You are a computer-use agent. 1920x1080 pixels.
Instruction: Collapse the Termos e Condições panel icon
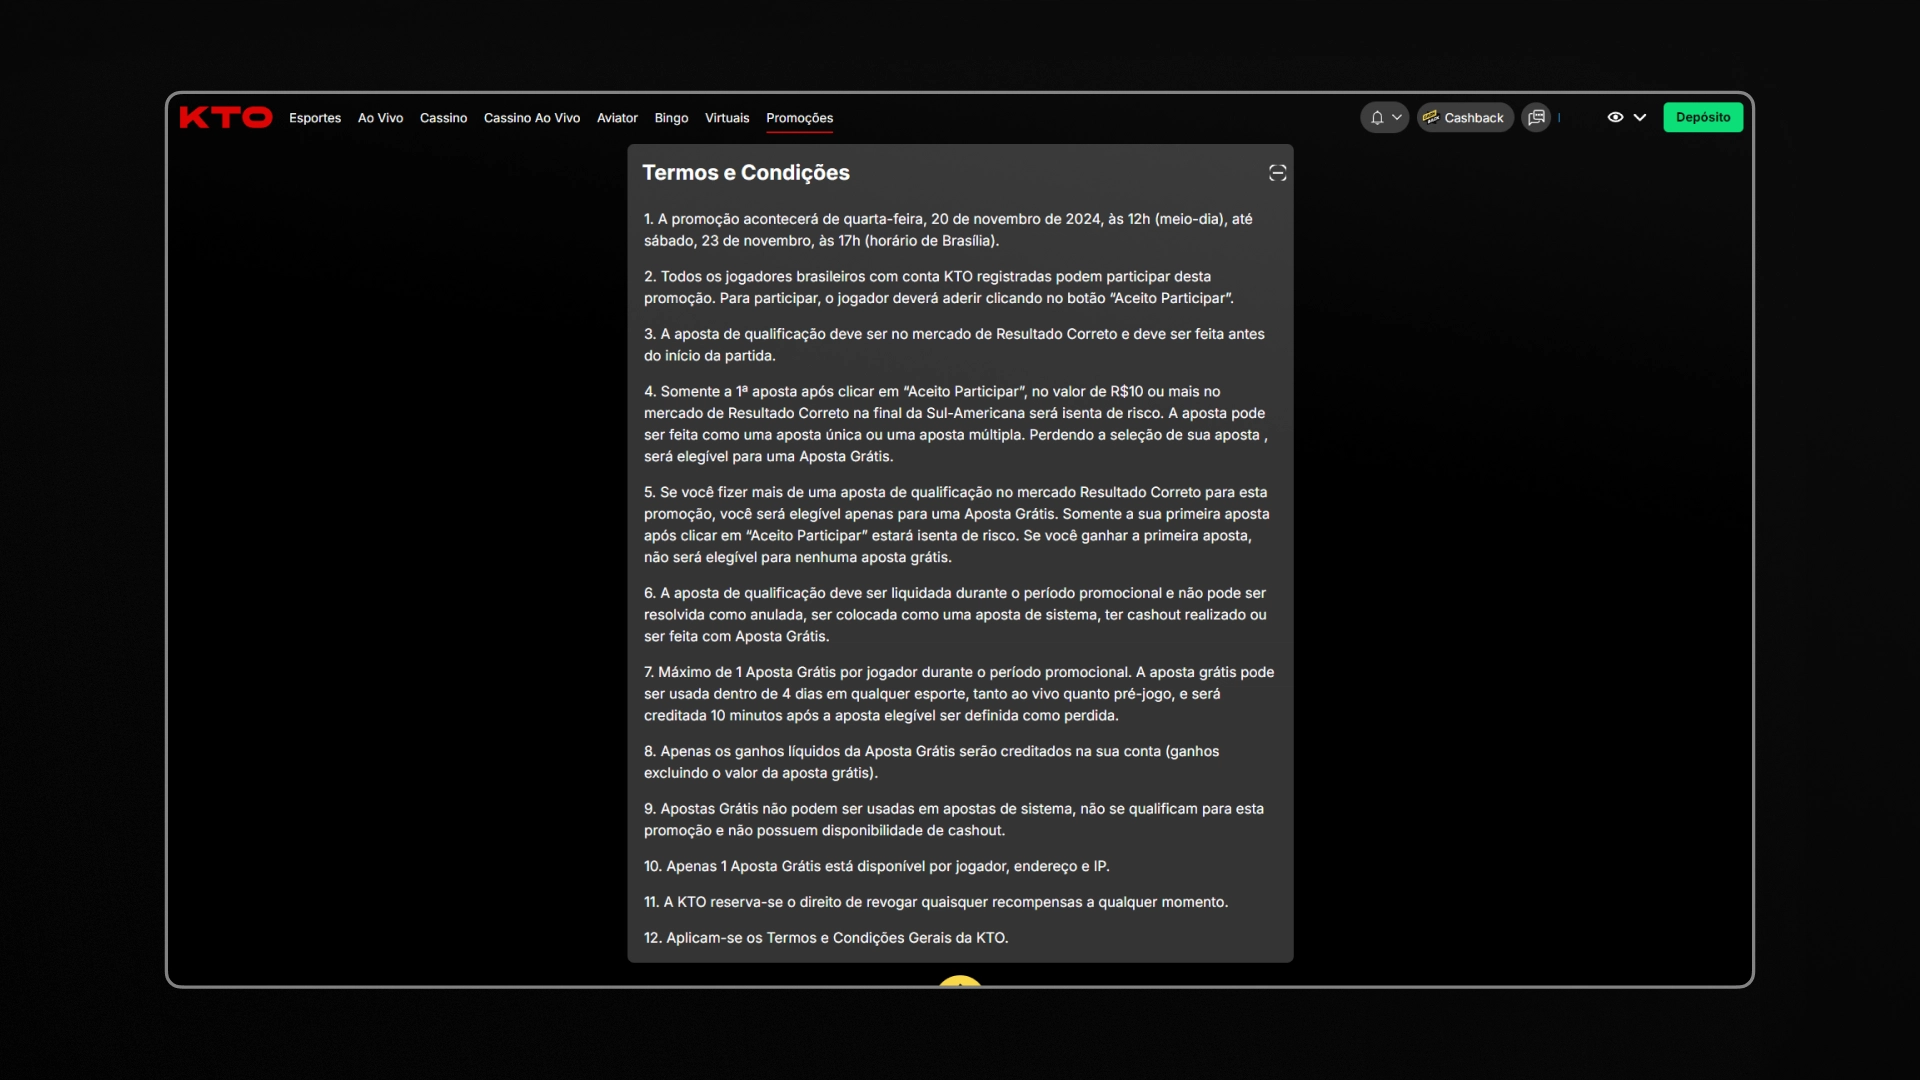pyautogui.click(x=1277, y=173)
